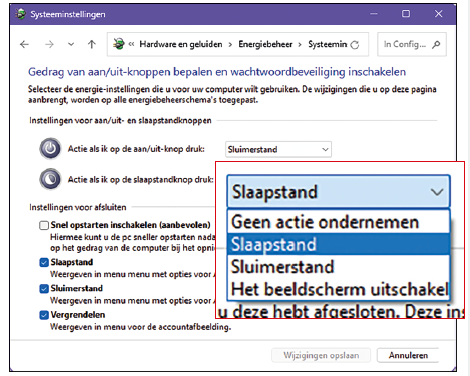
Task: Open Energiebeheer in the breadcrumb
Action: click(265, 44)
